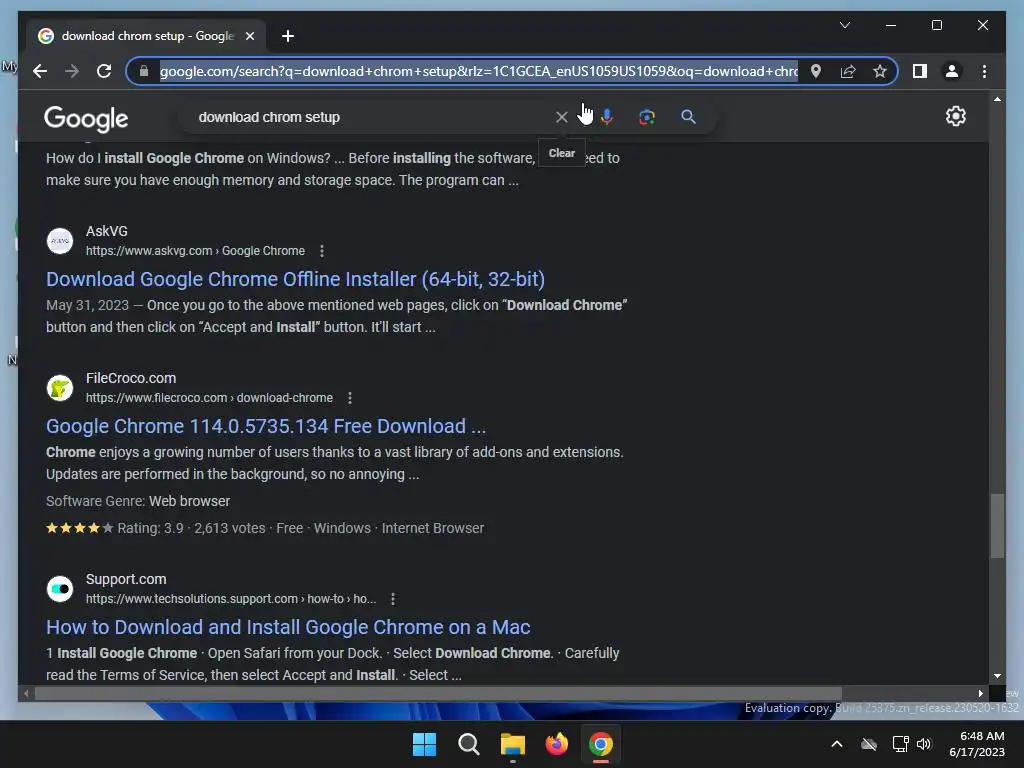The image size is (1024, 768).
Task: Submit search with magnifier icon
Action: pyautogui.click(x=688, y=117)
